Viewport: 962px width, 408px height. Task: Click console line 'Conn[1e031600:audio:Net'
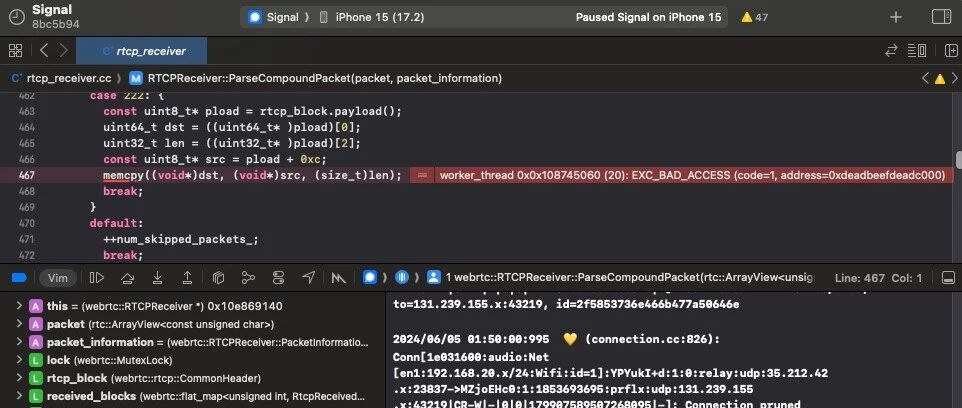[x=471, y=357]
